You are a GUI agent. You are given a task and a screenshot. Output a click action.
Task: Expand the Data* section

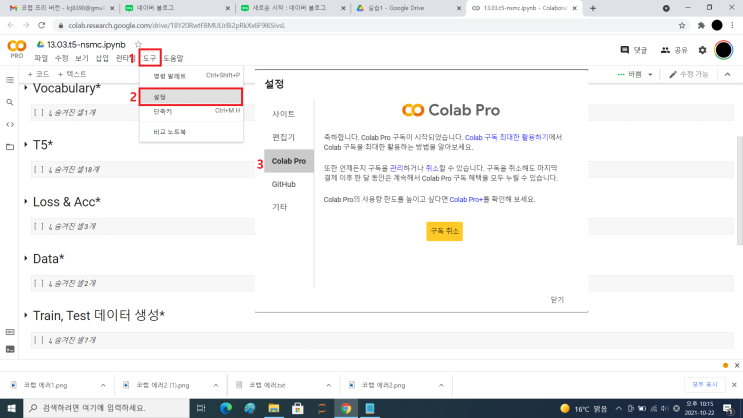[x=26, y=258]
